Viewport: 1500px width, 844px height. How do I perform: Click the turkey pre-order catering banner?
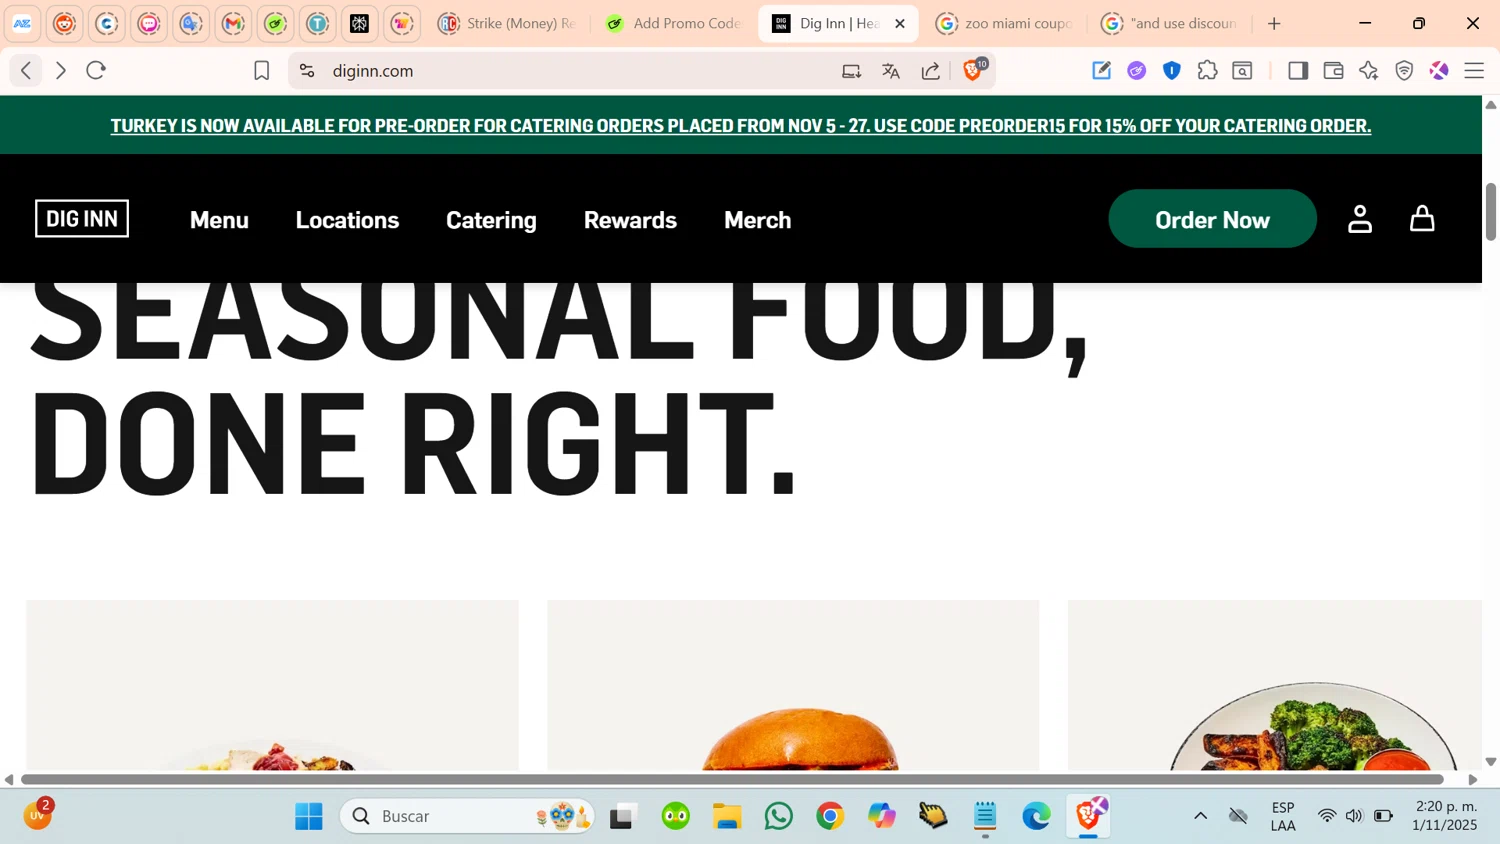740,125
